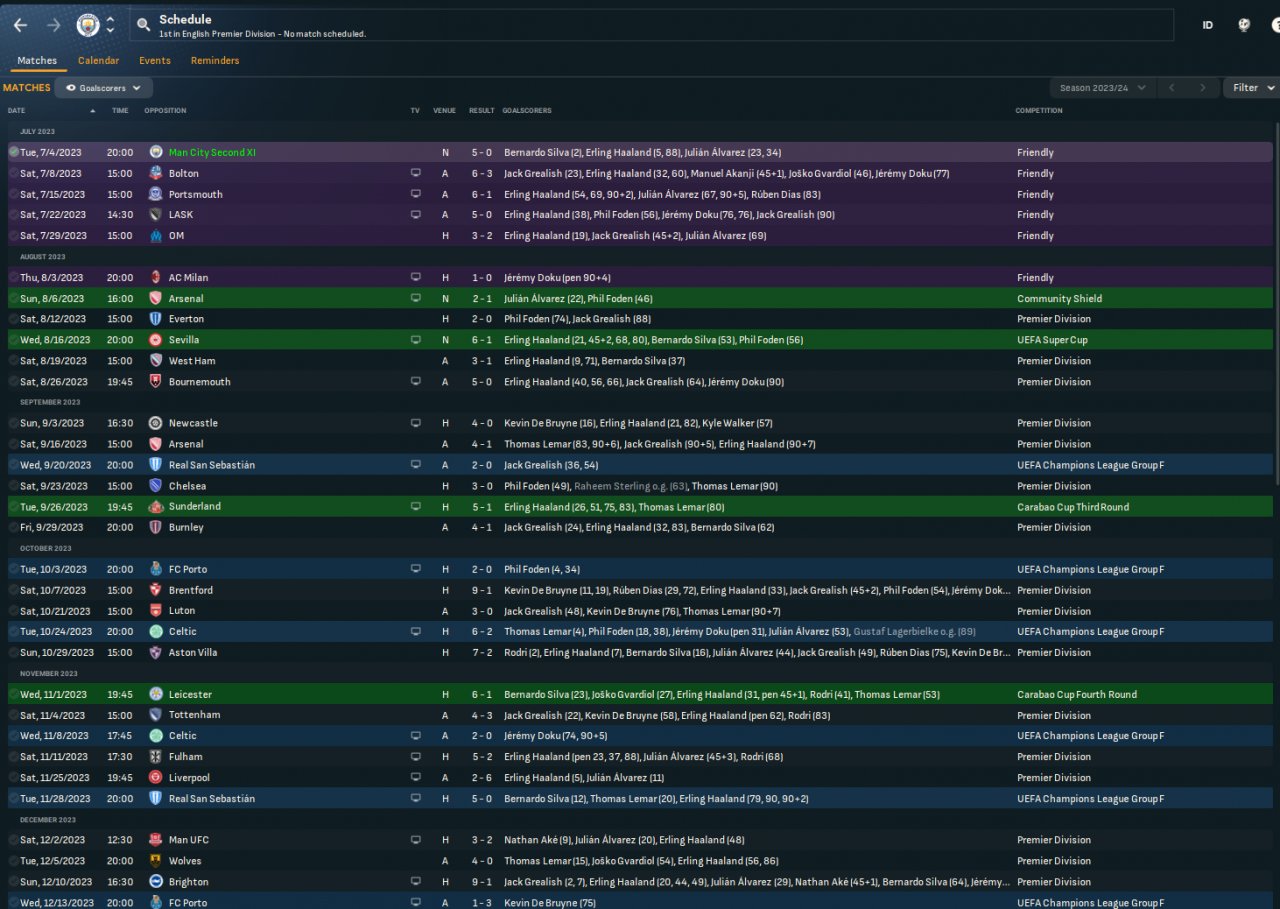
Task: Open the Man City club badge in header
Action: pos(88,24)
